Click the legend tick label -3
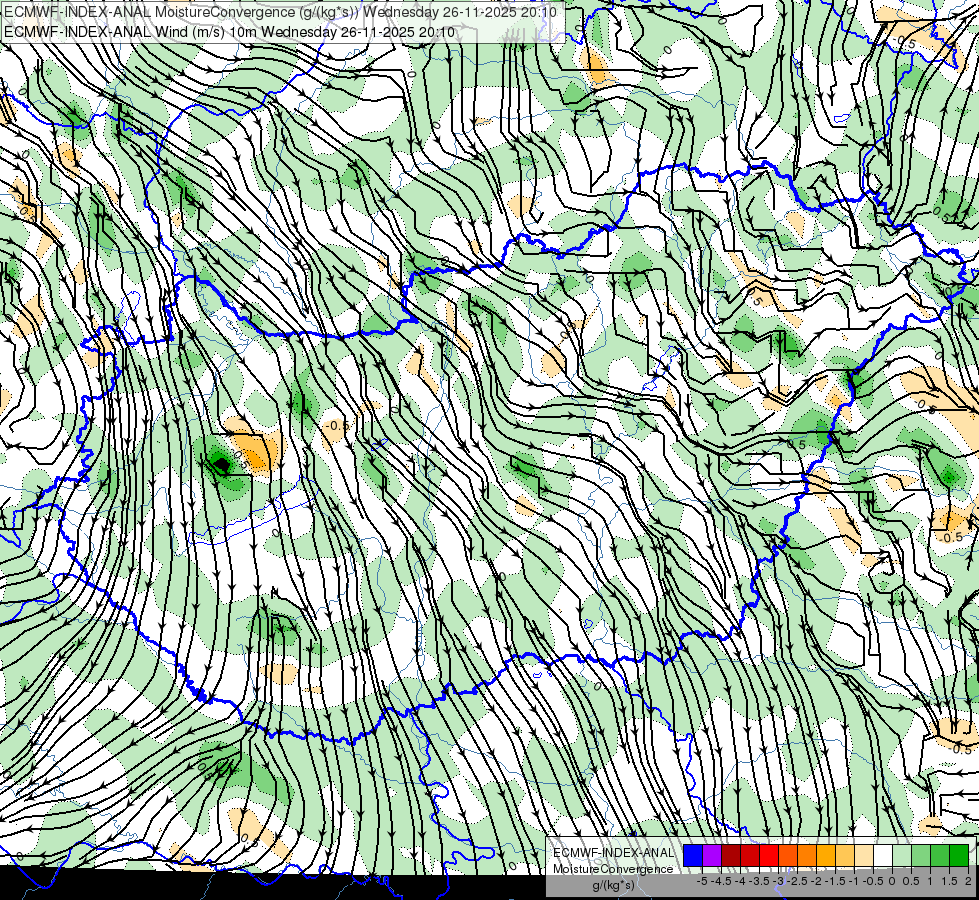 pyautogui.click(x=778, y=881)
